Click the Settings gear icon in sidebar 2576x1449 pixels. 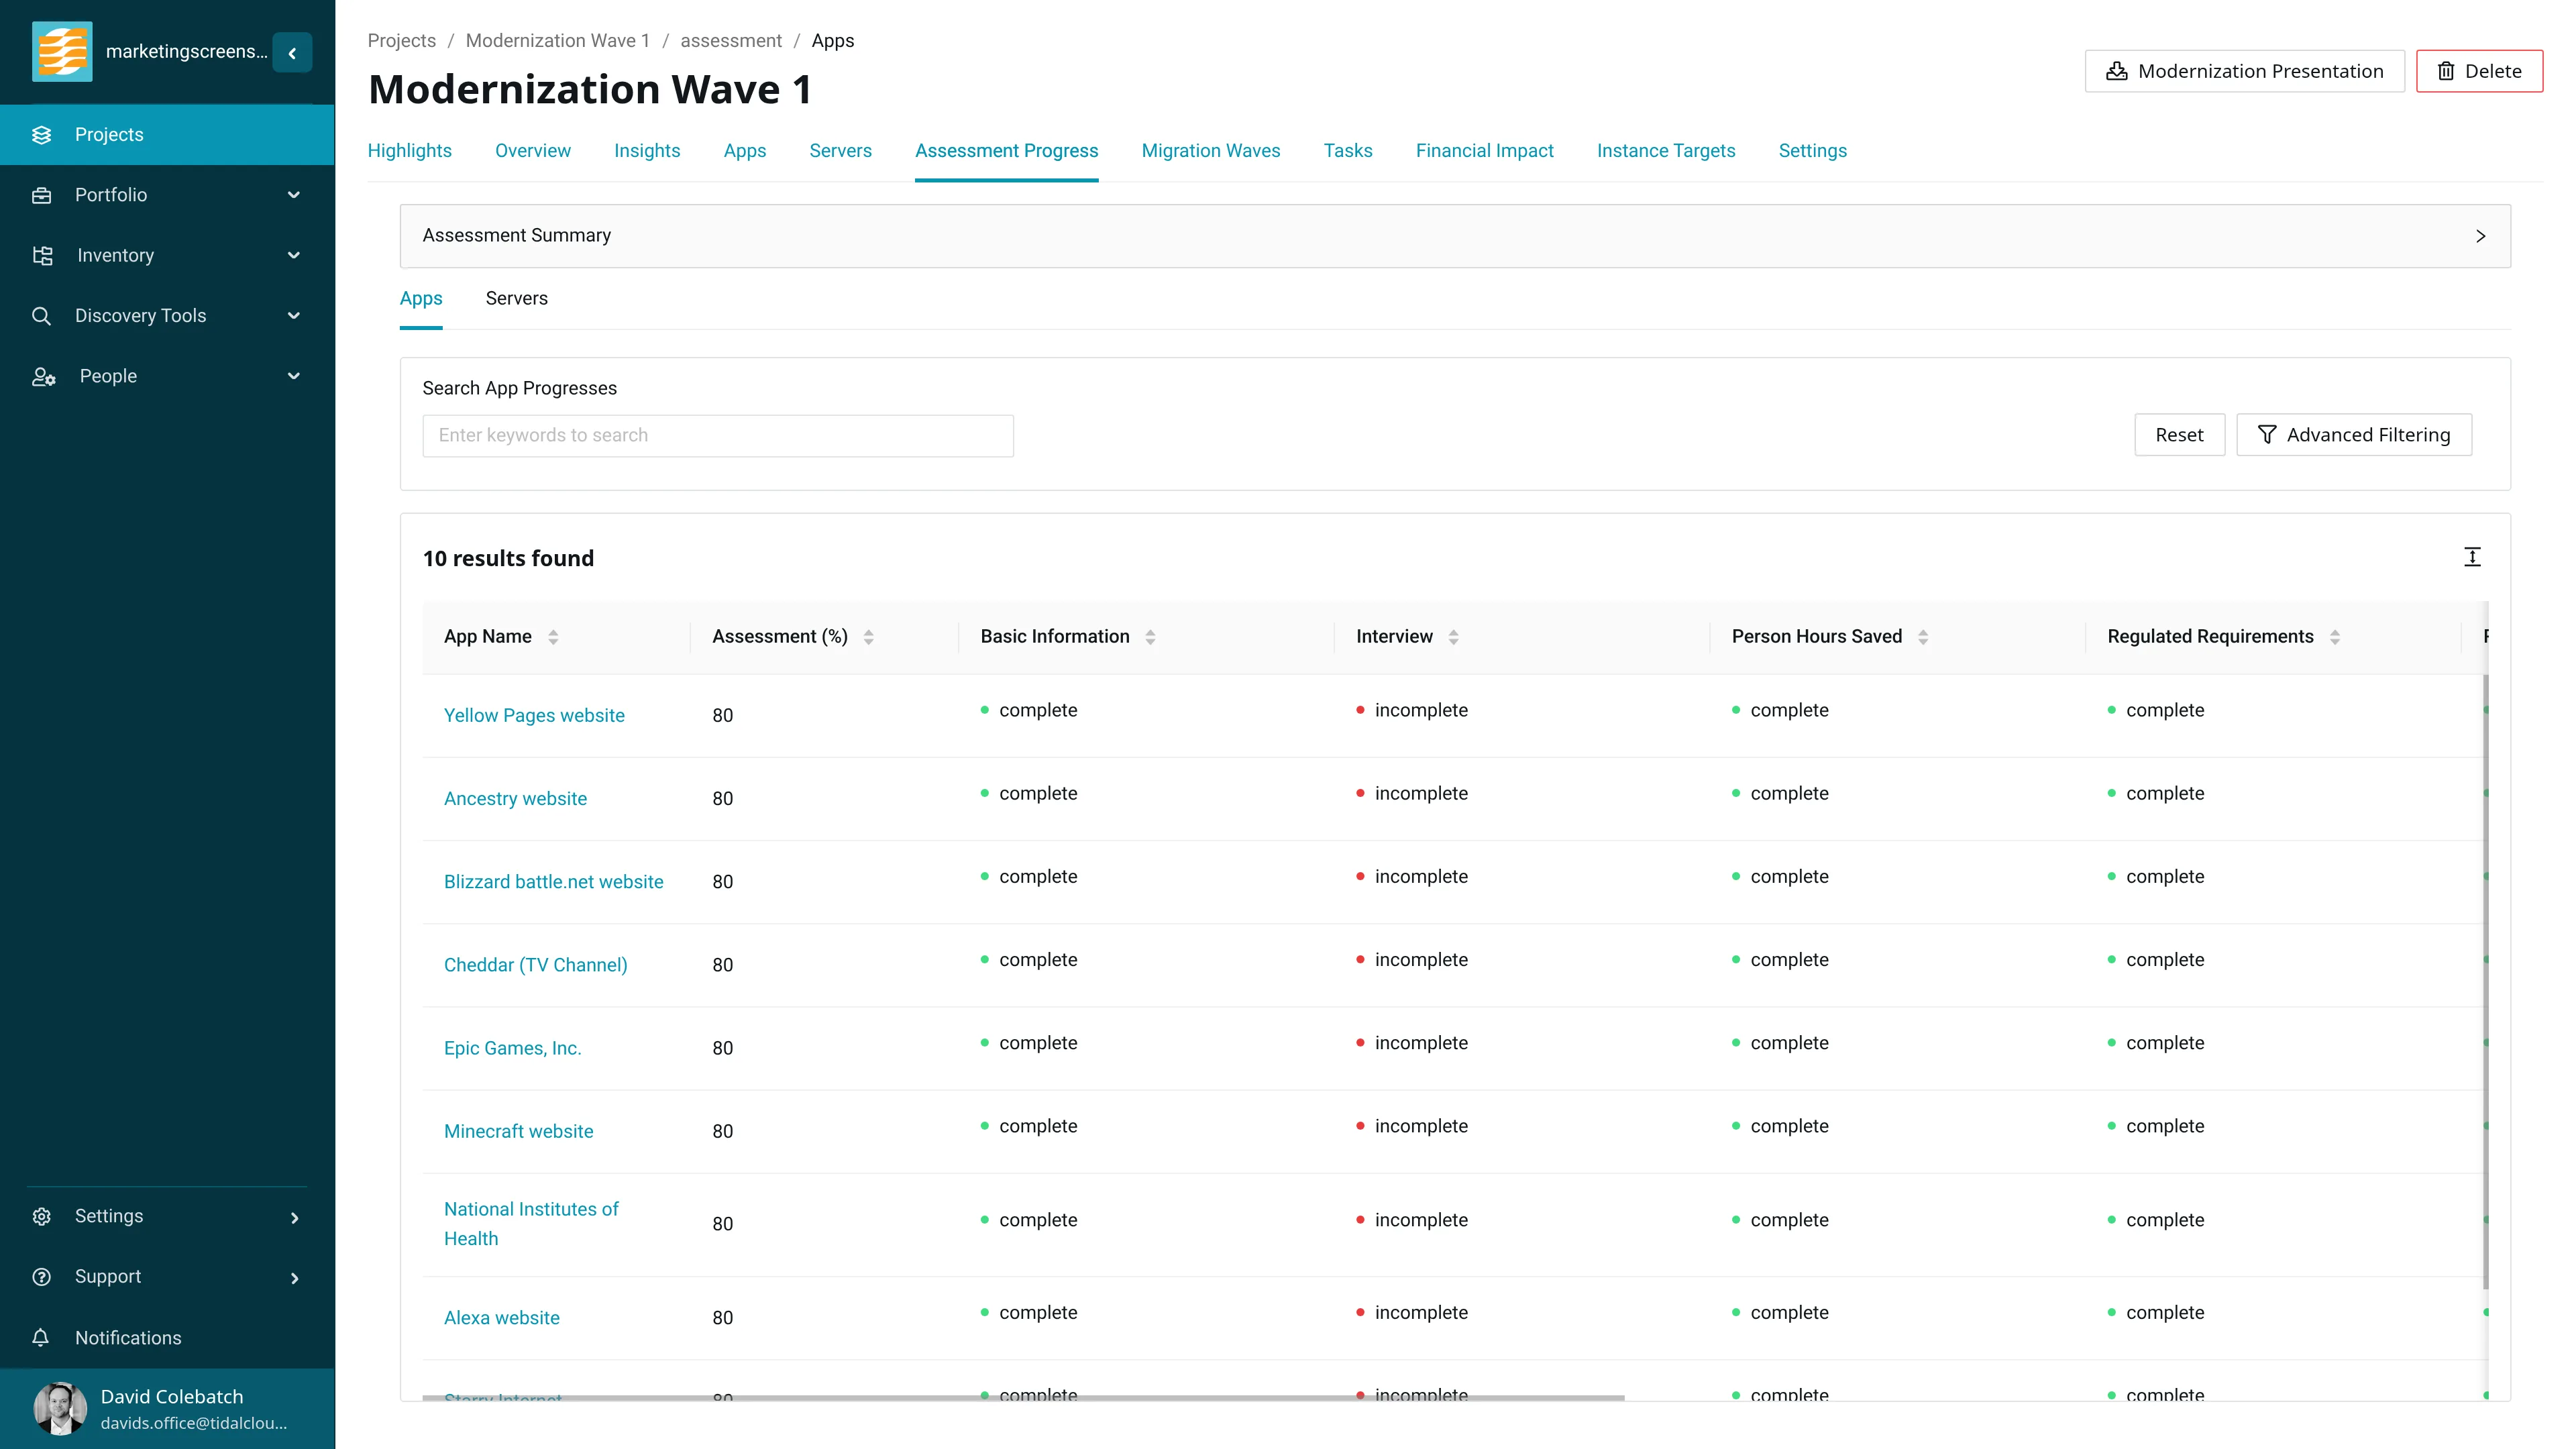click(x=41, y=1217)
